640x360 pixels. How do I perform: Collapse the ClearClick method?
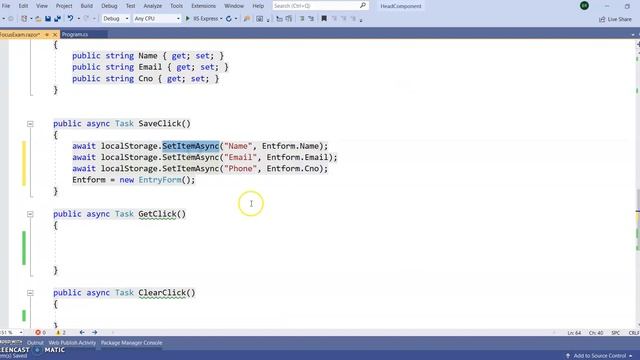30,293
